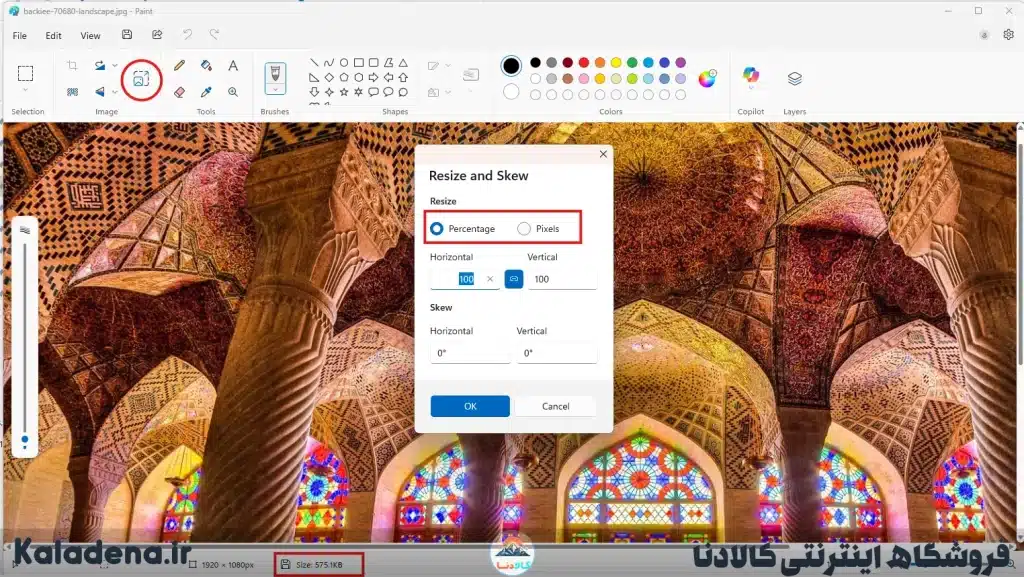Toggle the maintain aspect ratio link button
This screenshot has width=1024, height=577.
coord(514,279)
